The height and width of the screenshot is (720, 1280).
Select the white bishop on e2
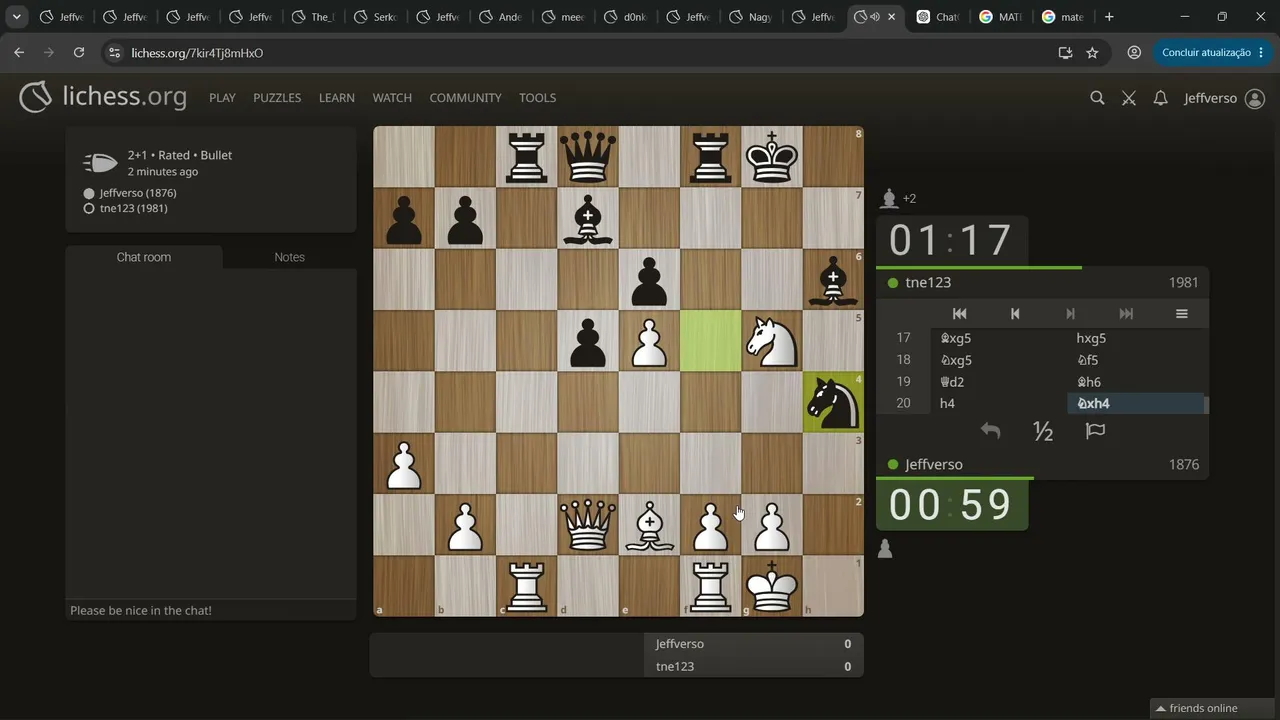point(649,525)
